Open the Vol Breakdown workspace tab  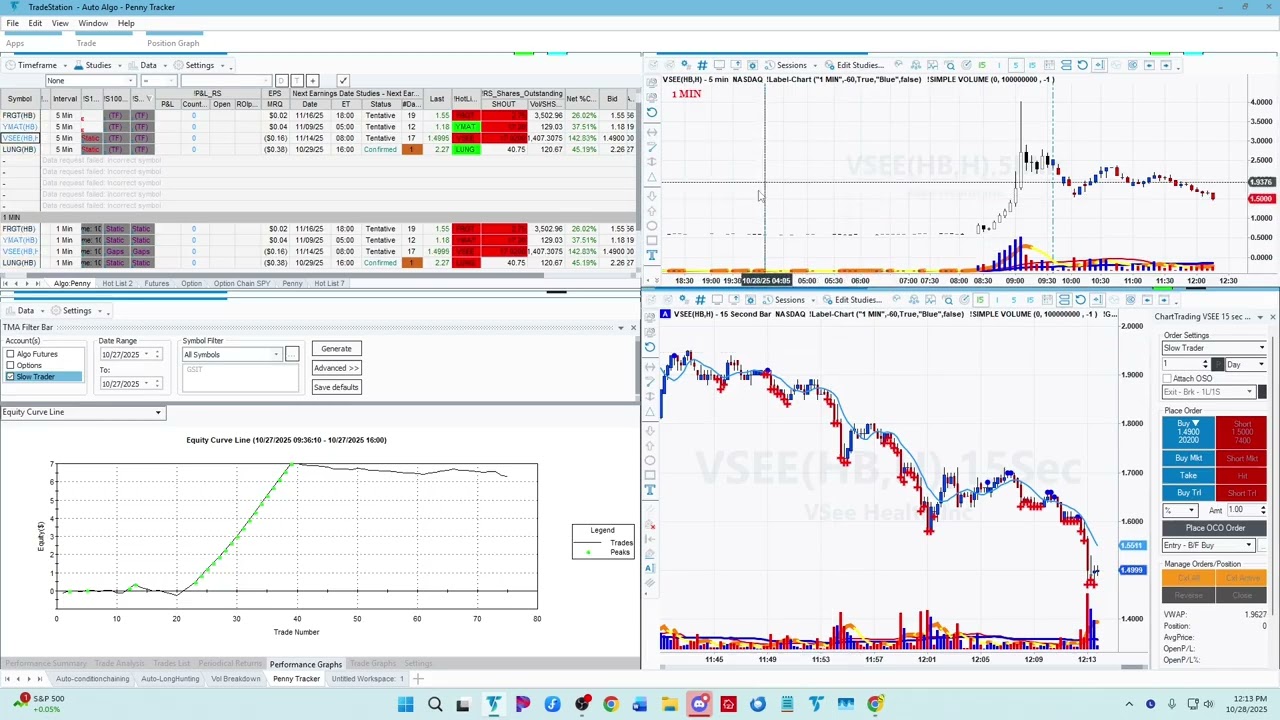pos(235,679)
